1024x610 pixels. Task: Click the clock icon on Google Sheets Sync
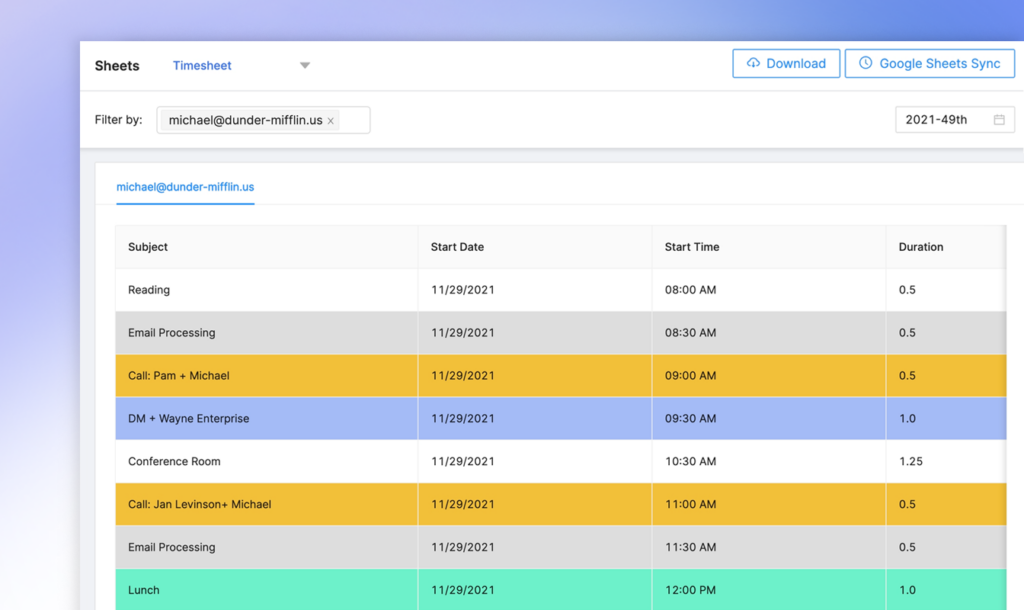coord(865,63)
